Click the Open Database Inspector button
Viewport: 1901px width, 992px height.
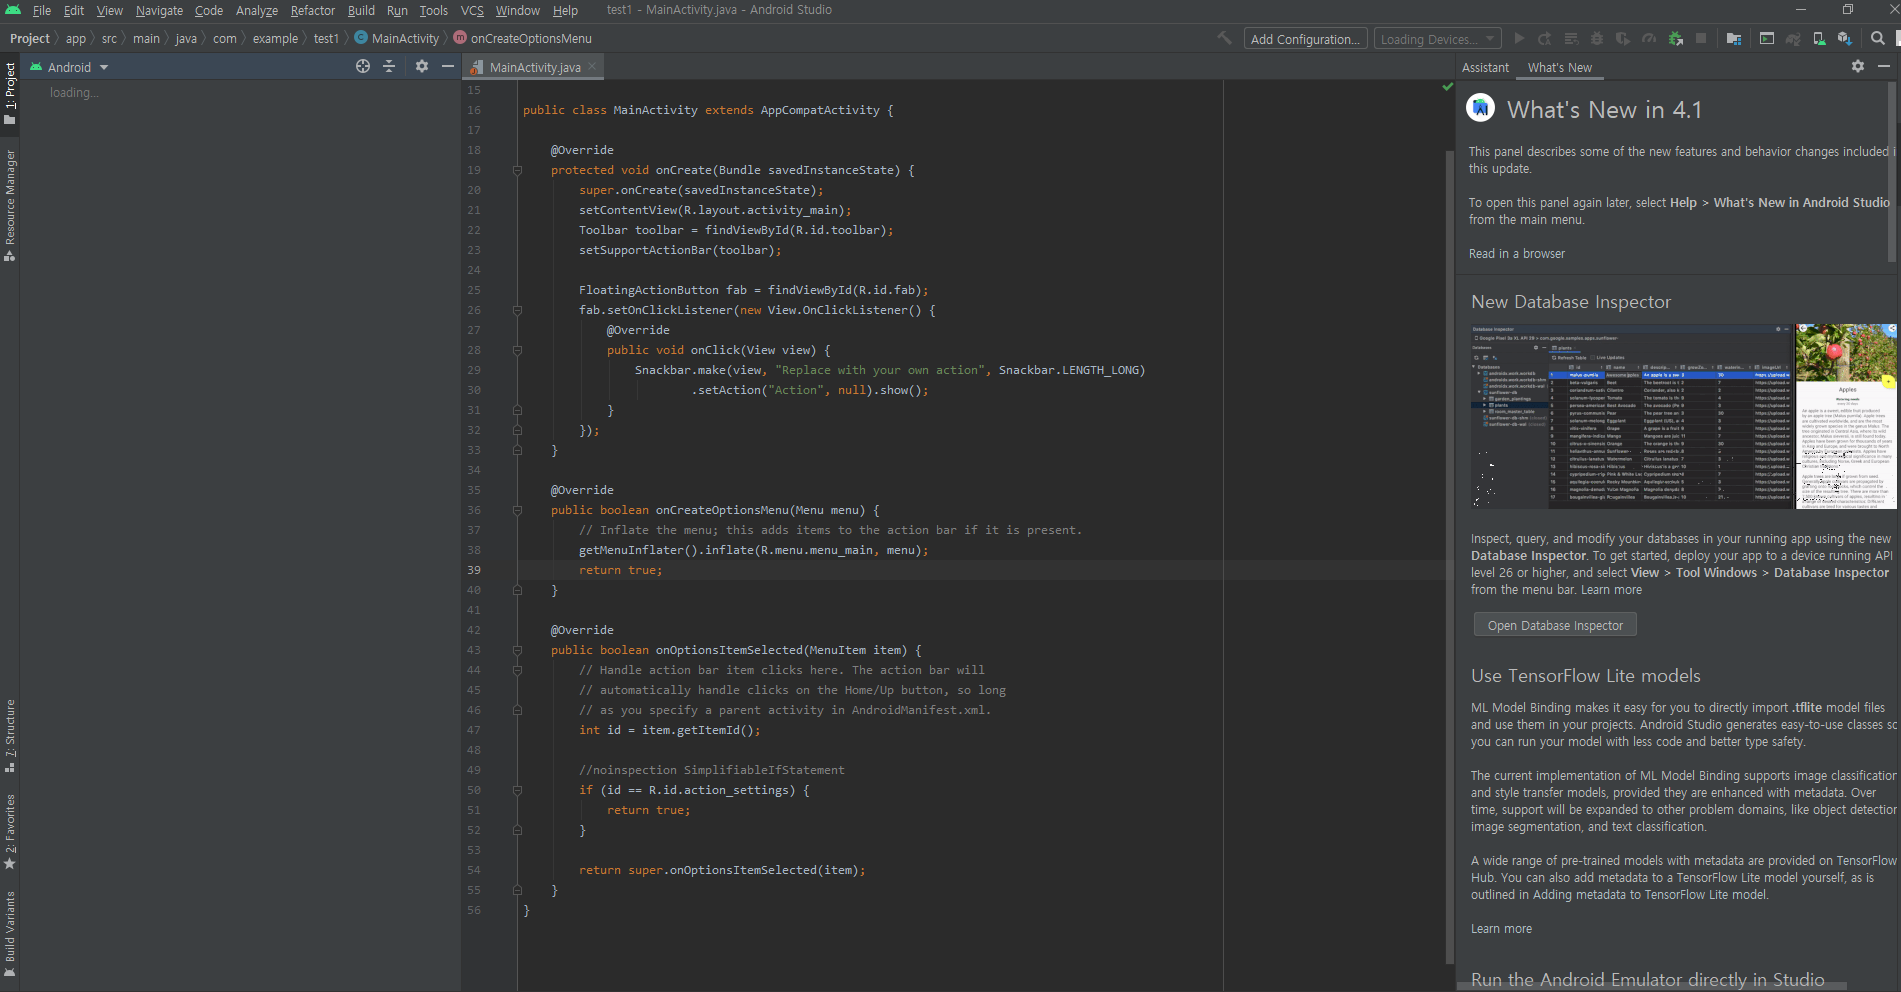tap(1555, 625)
